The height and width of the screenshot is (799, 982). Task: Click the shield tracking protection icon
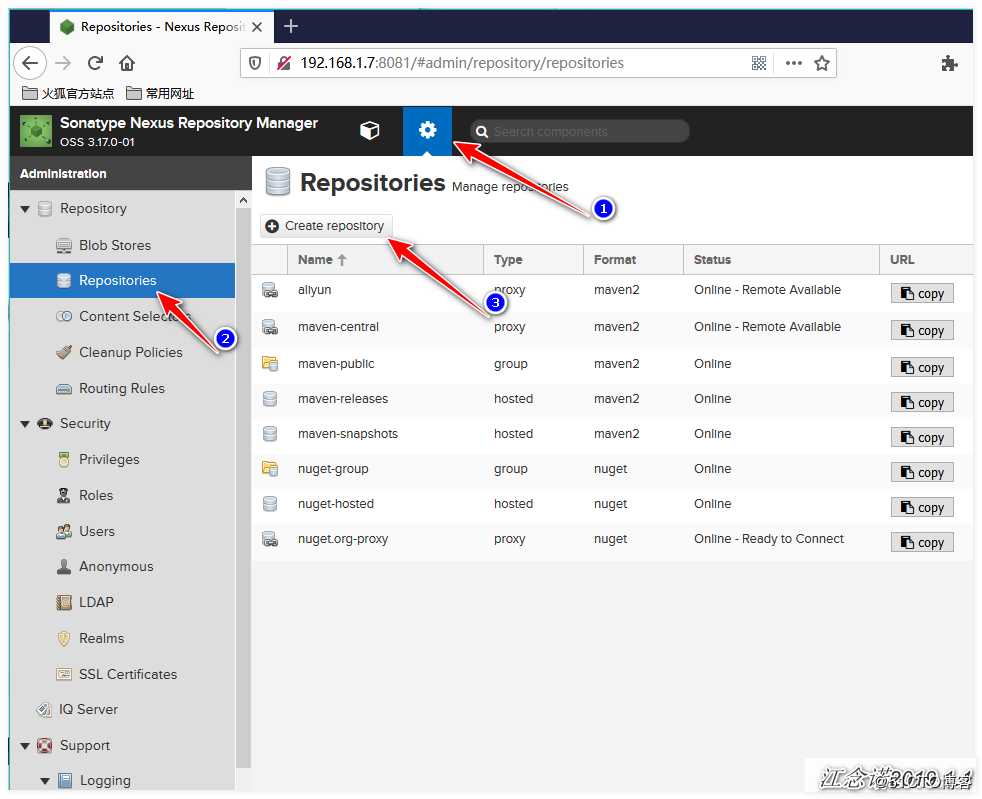(255, 63)
